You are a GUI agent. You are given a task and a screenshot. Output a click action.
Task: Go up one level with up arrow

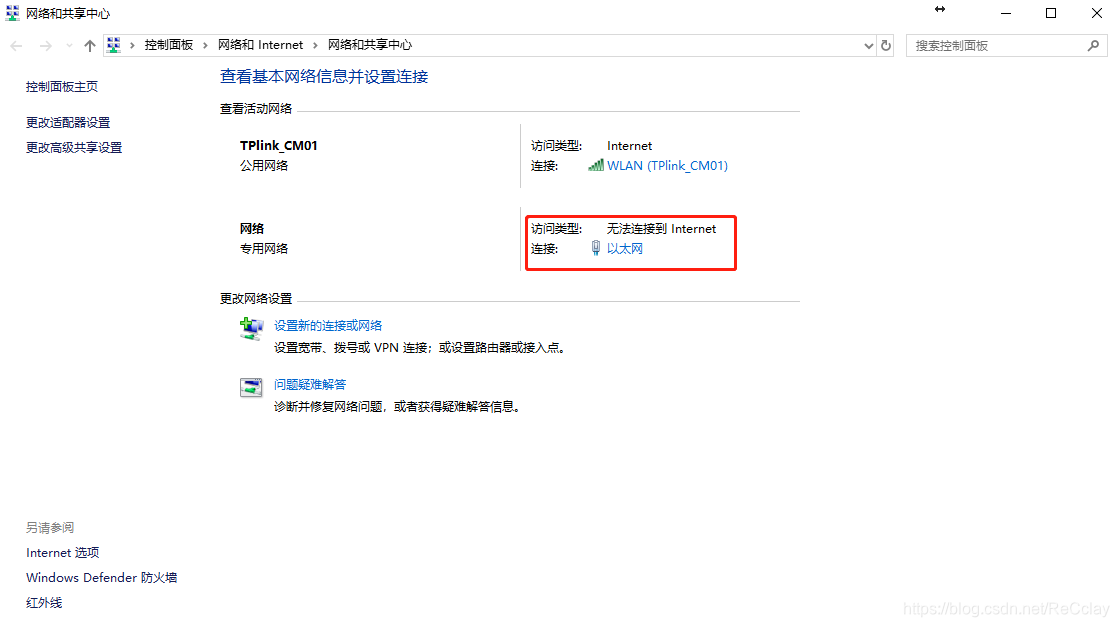click(x=89, y=46)
